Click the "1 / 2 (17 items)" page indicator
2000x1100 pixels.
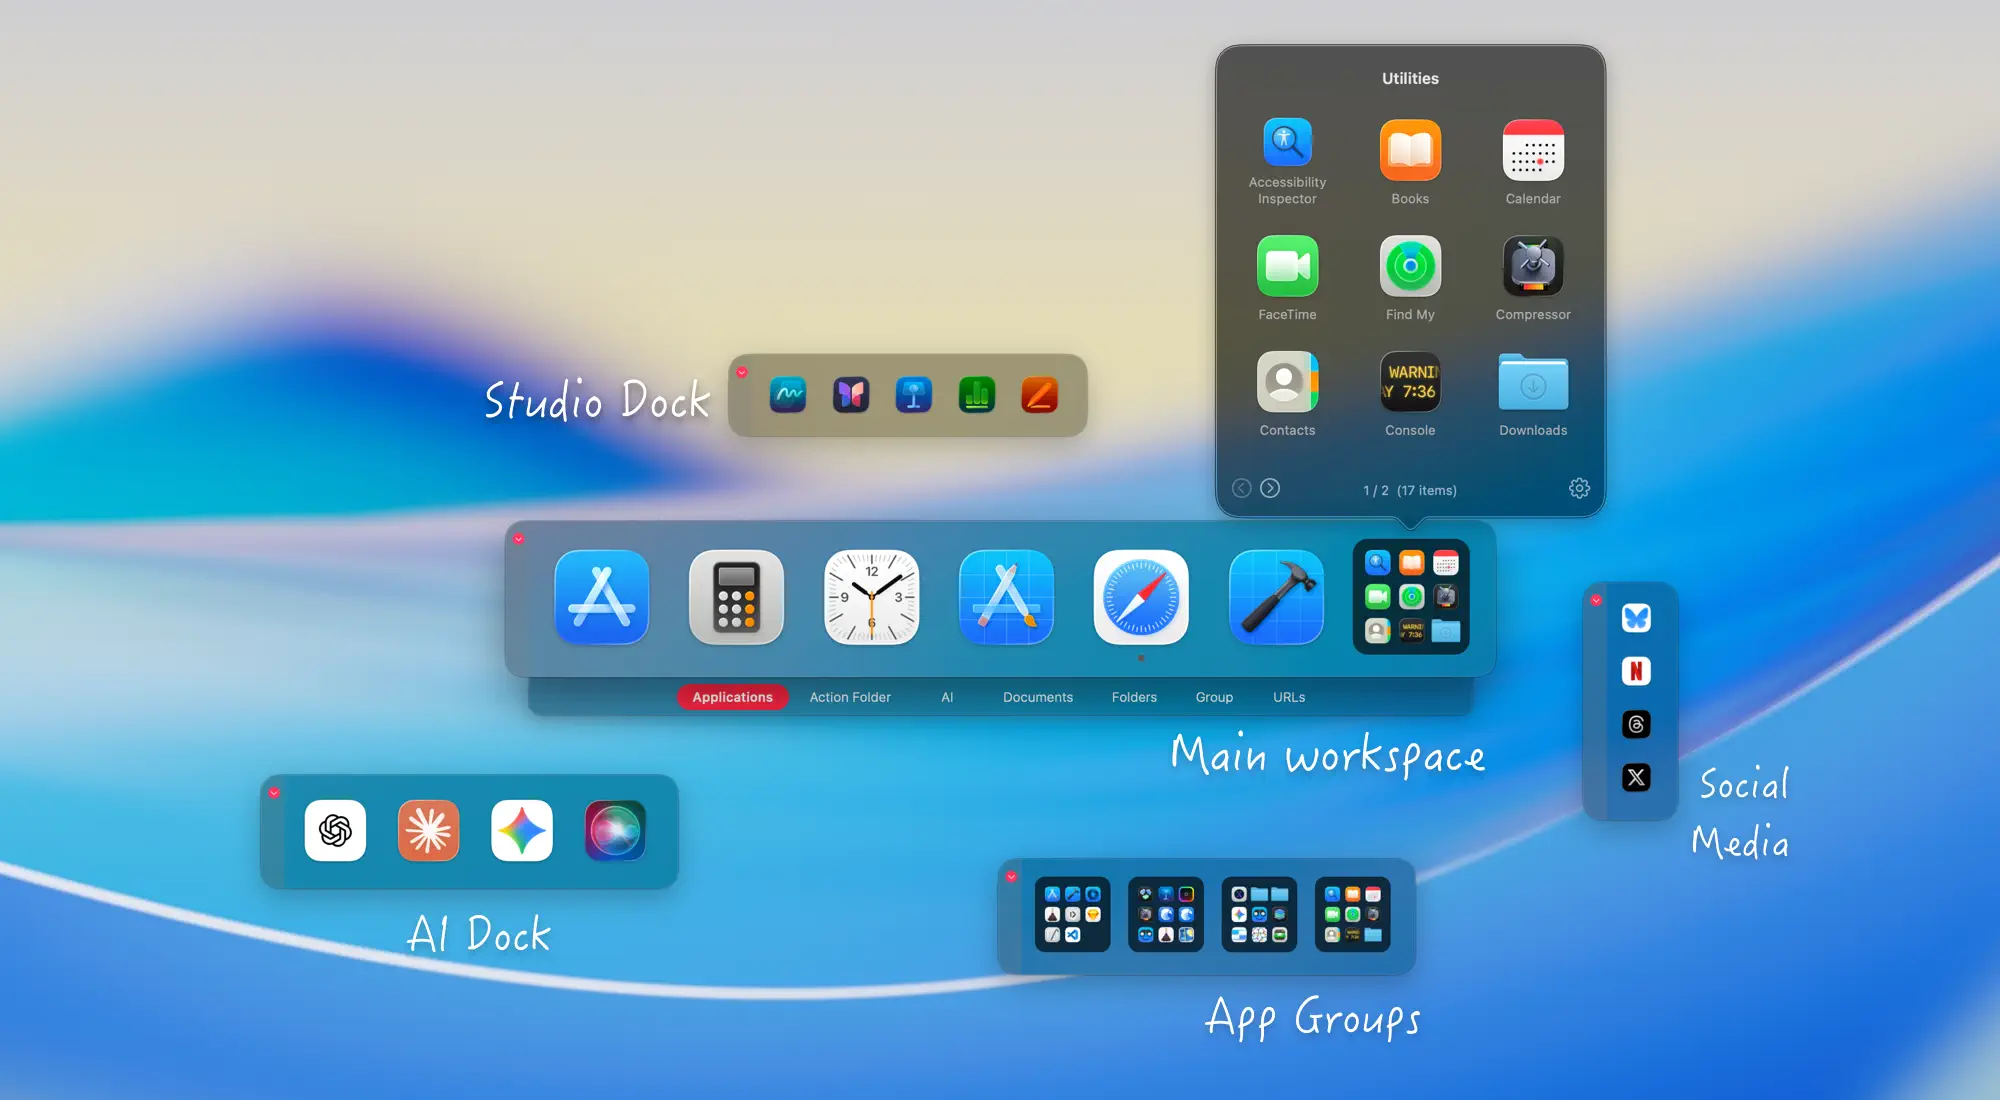[1410, 490]
